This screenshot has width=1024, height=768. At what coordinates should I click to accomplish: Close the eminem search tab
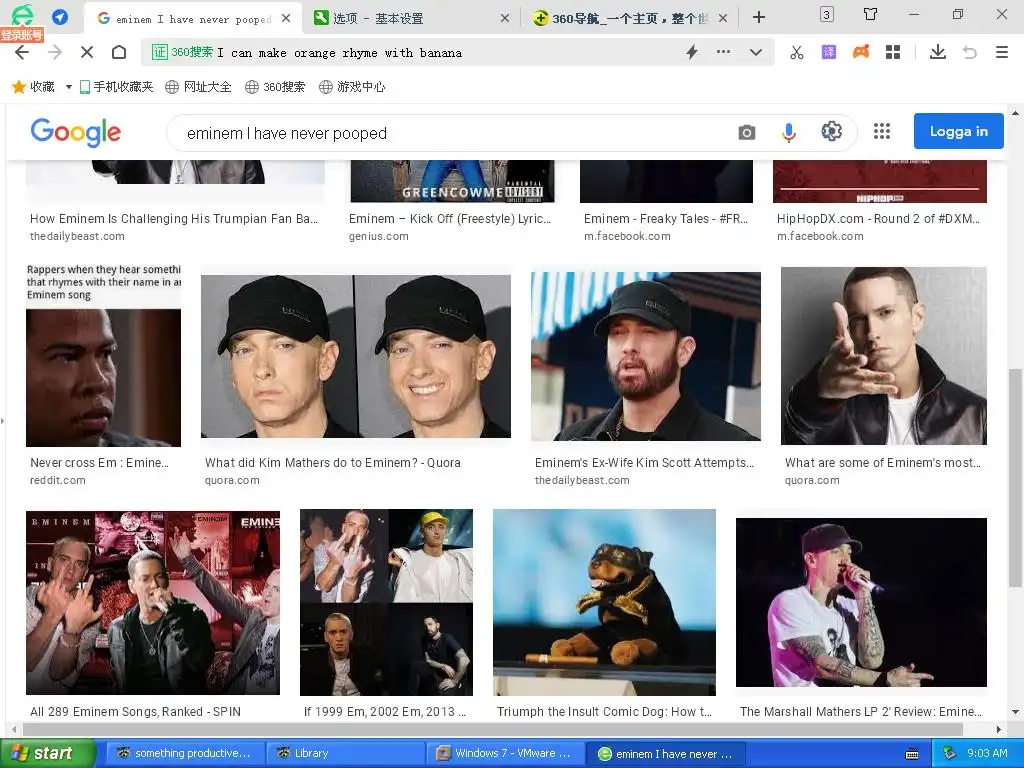(x=286, y=18)
